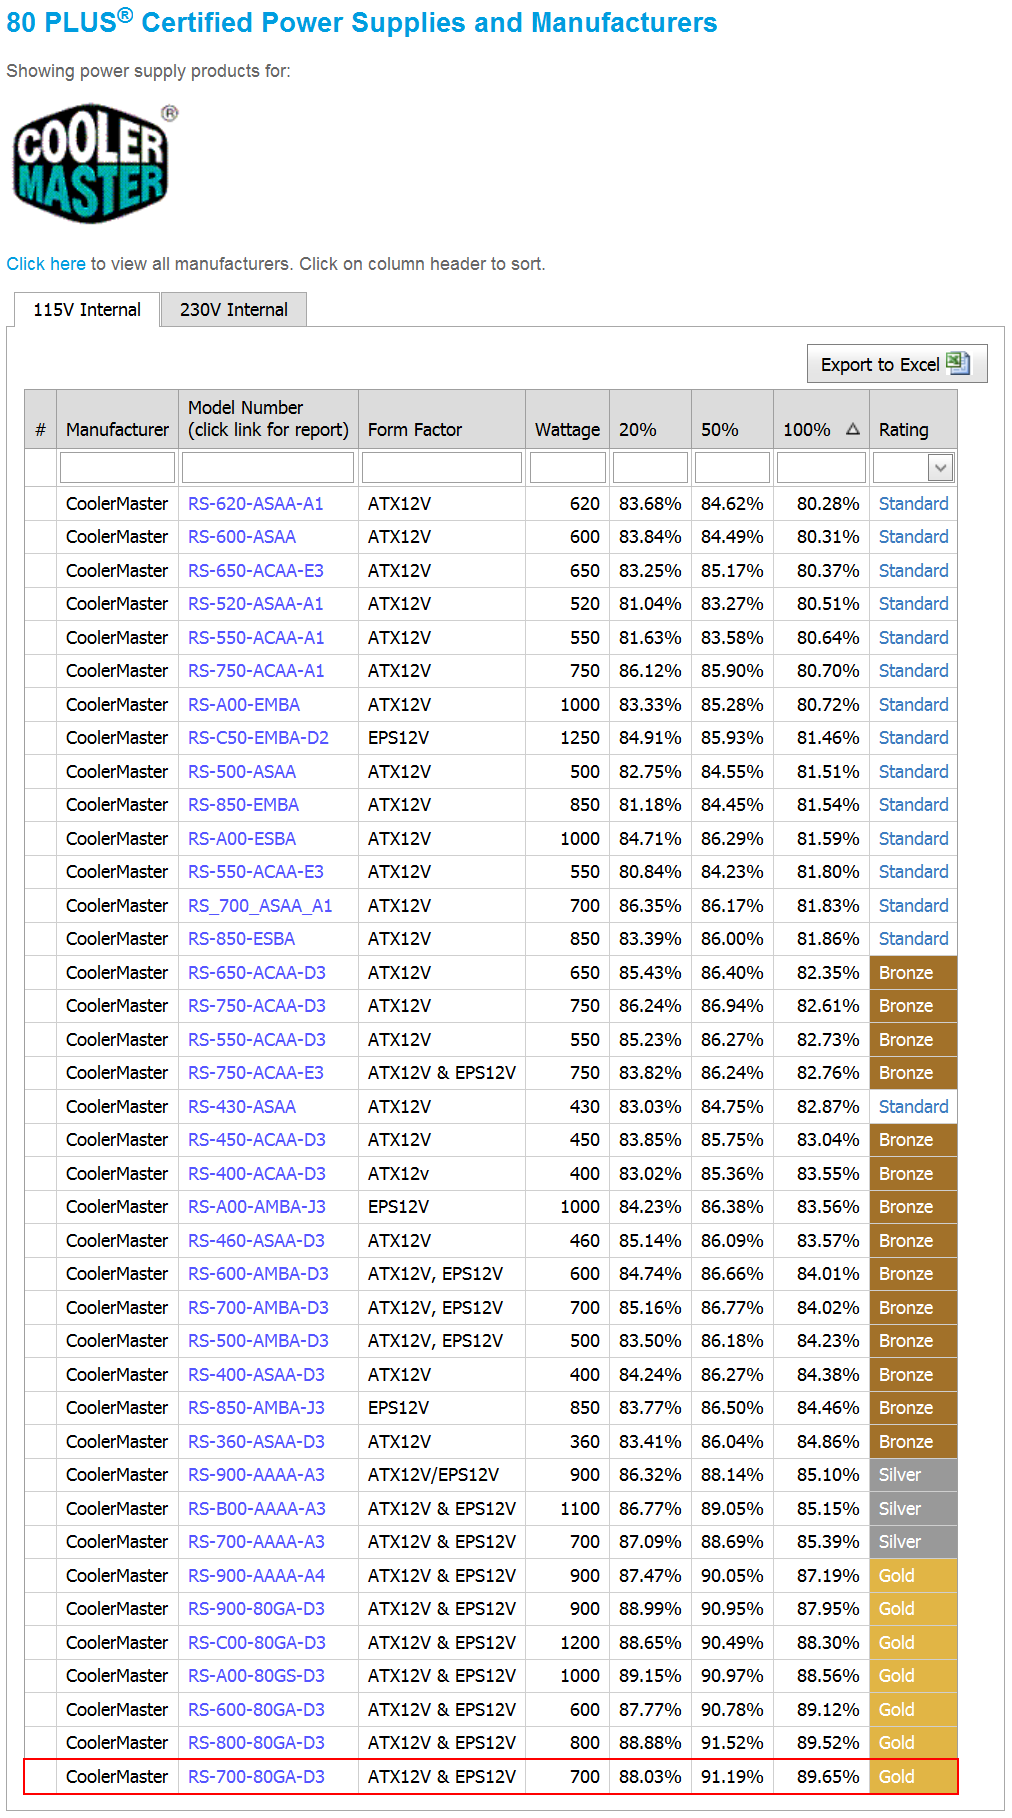
Task: Open the RS-C50-EMBA-D2 model link
Action: [x=258, y=738]
